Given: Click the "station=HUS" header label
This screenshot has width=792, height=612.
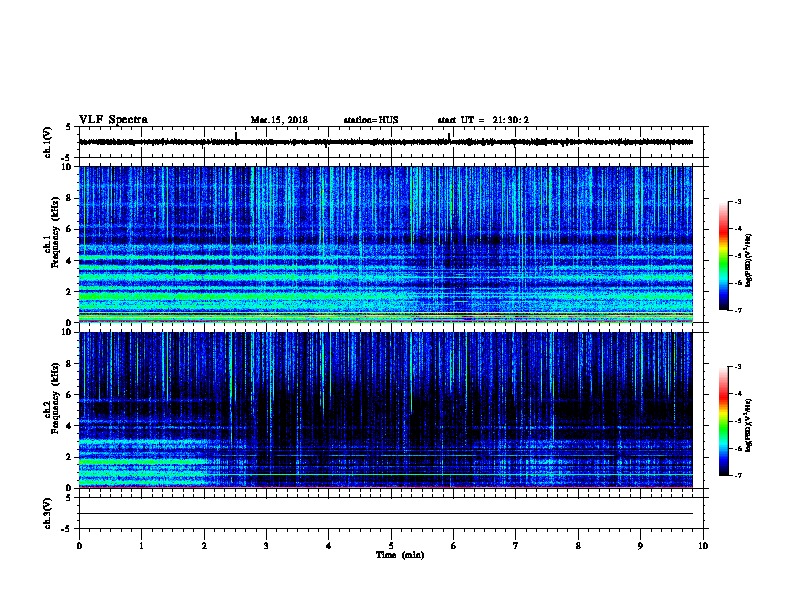Looking at the screenshot, I should [x=371, y=120].
